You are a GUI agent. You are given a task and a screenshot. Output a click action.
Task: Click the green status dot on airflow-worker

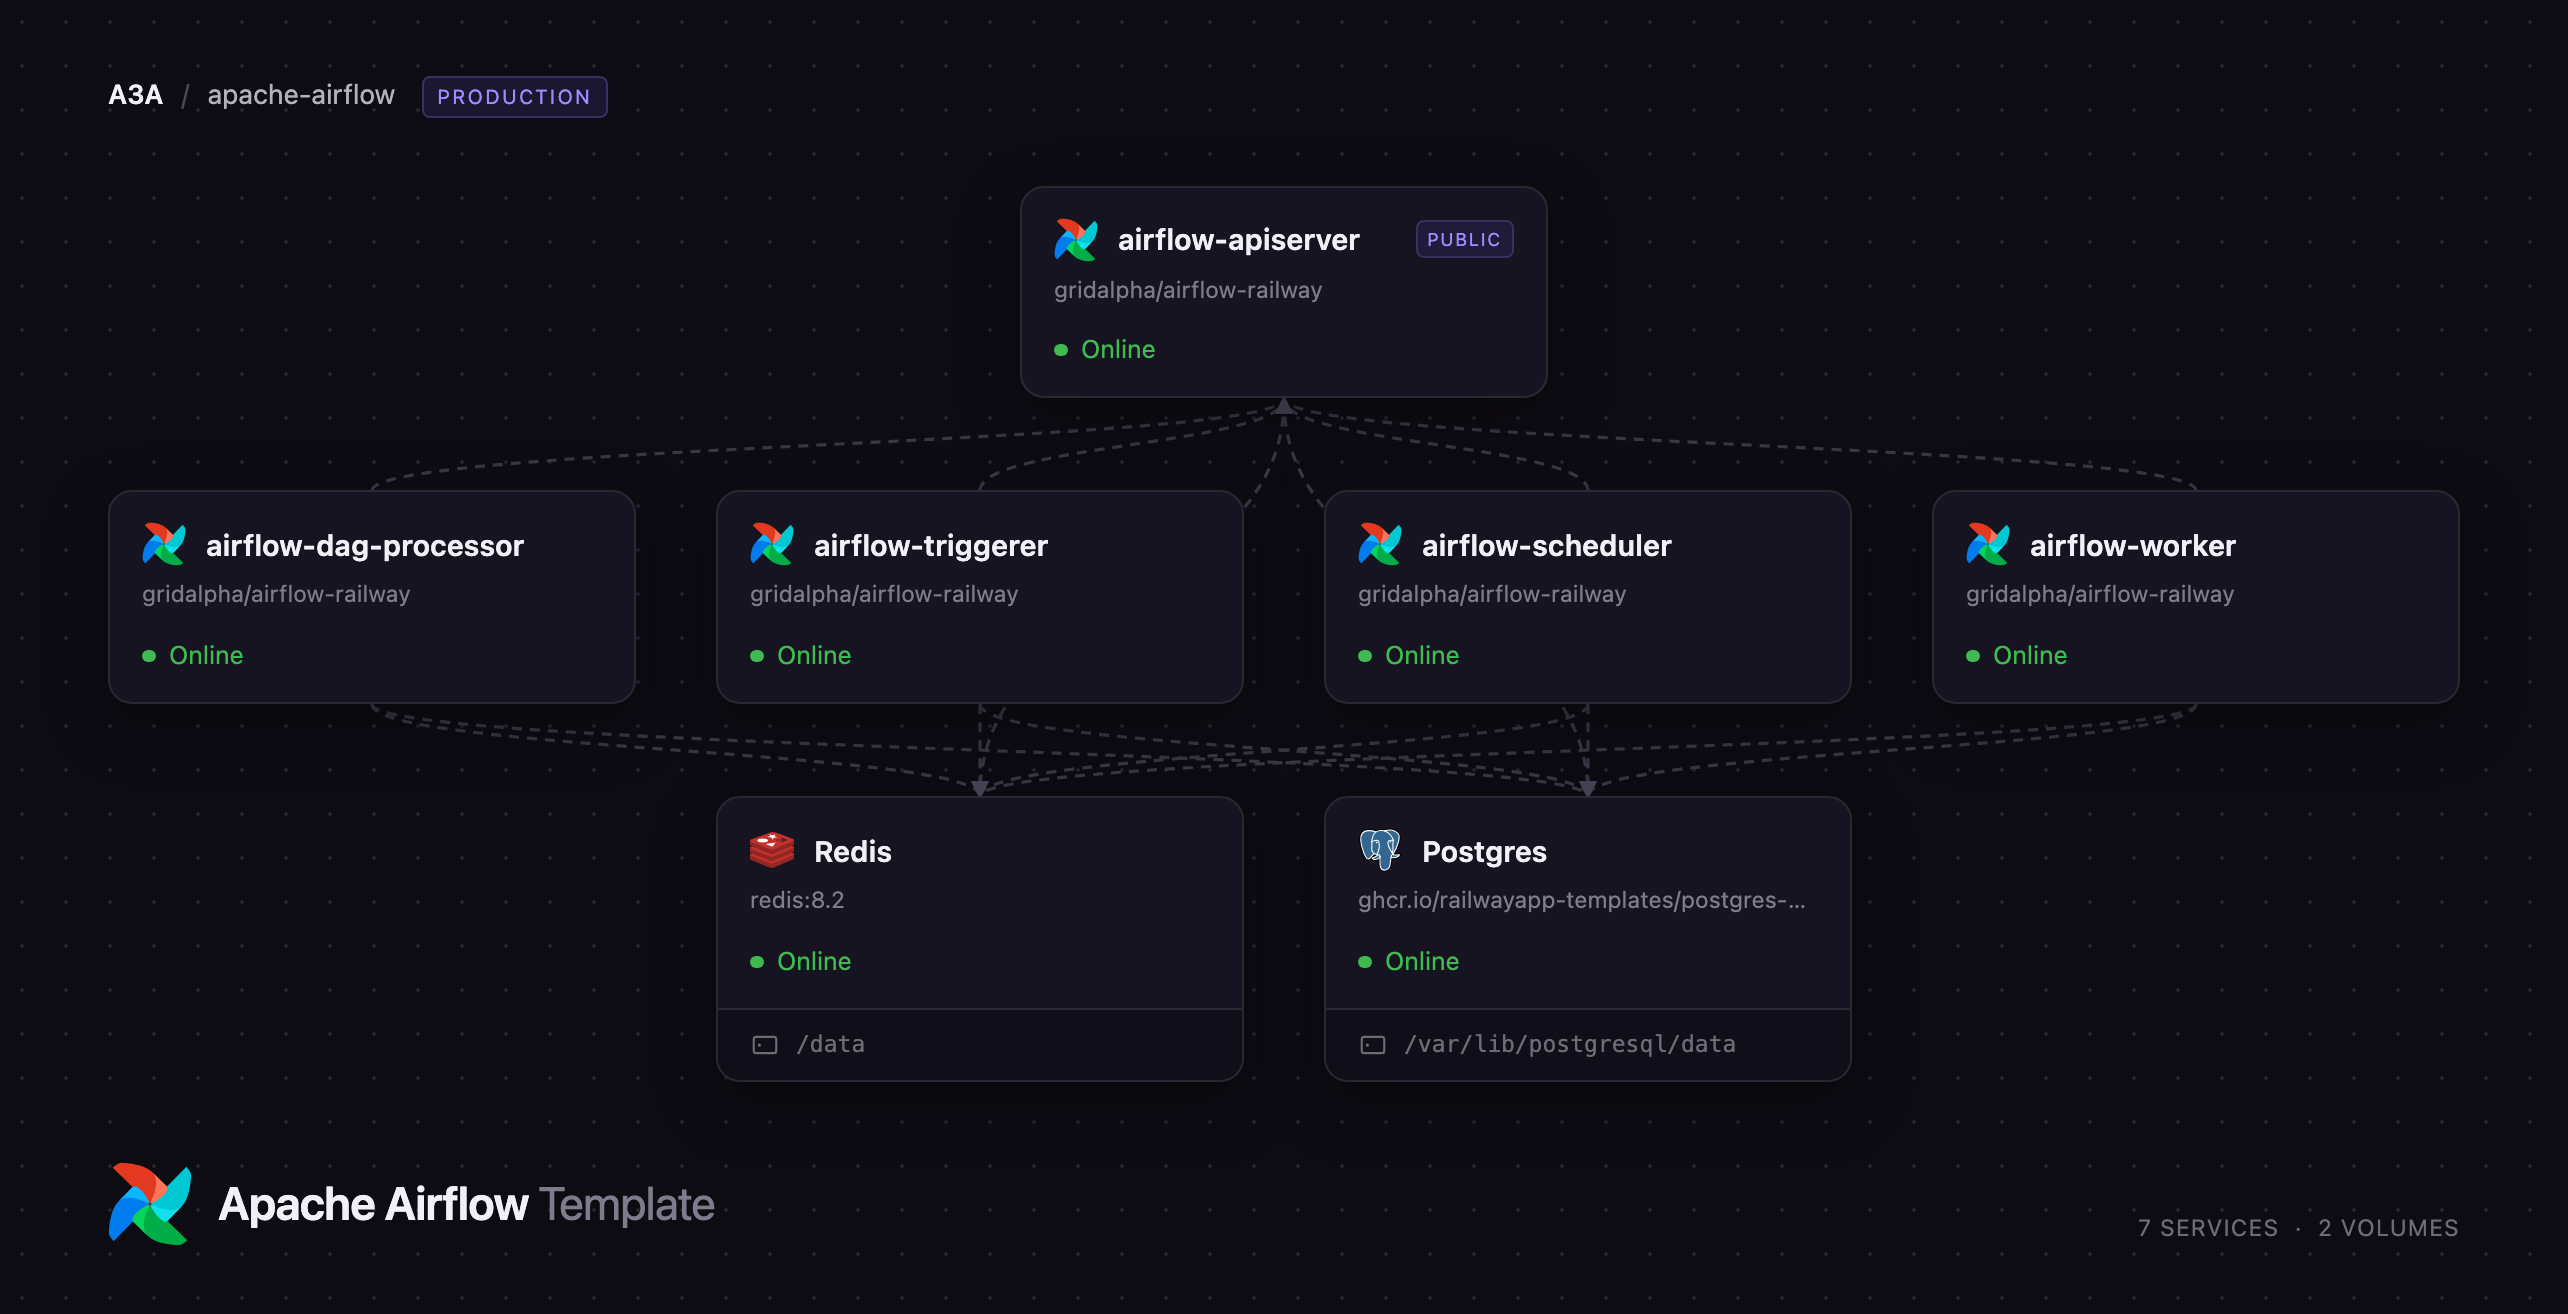pyautogui.click(x=1973, y=656)
